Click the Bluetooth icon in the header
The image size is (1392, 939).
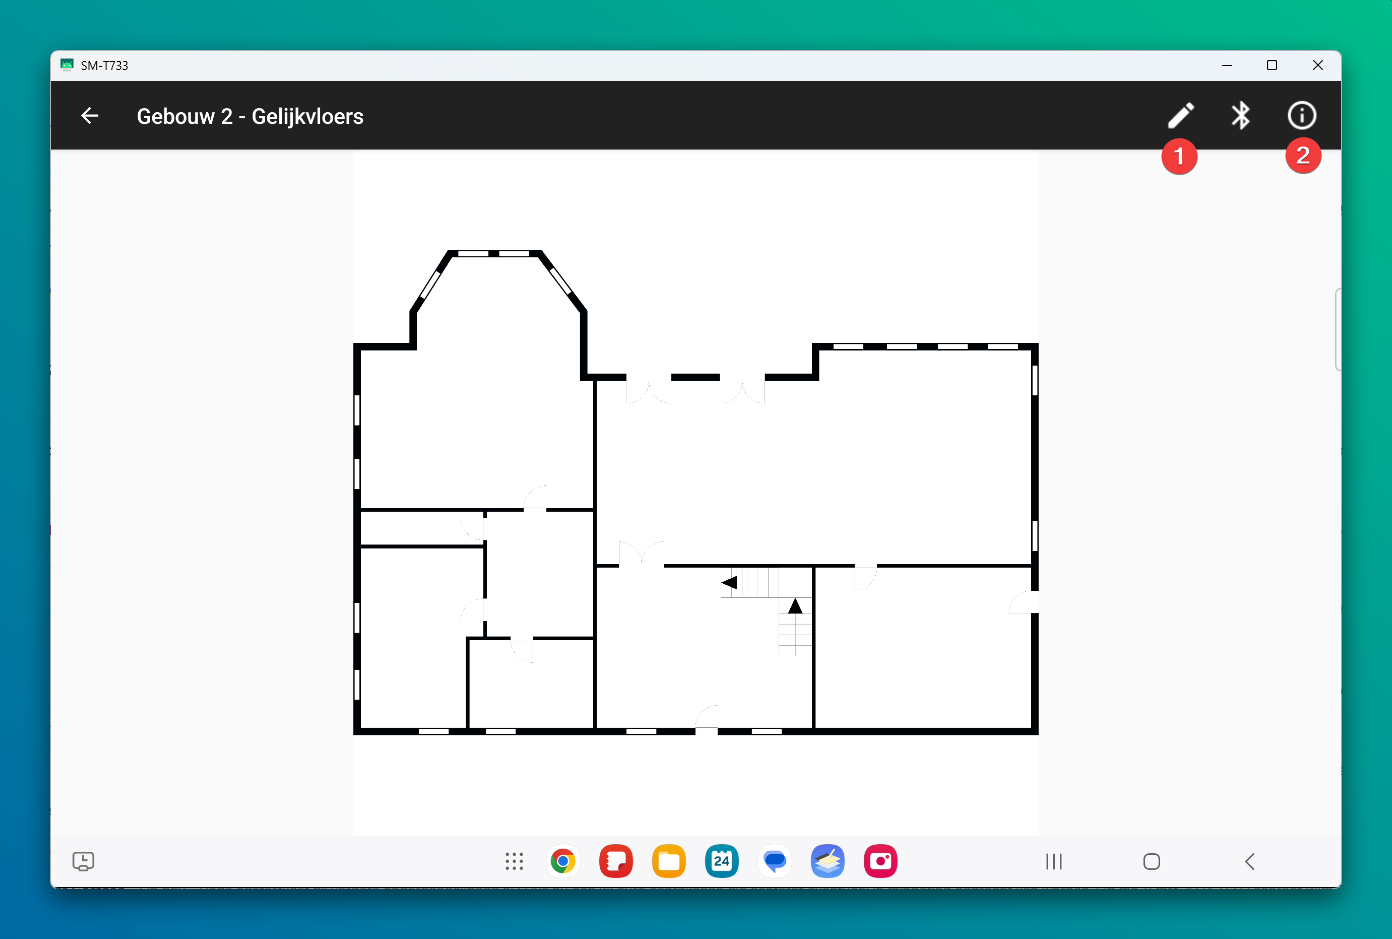coord(1241,116)
